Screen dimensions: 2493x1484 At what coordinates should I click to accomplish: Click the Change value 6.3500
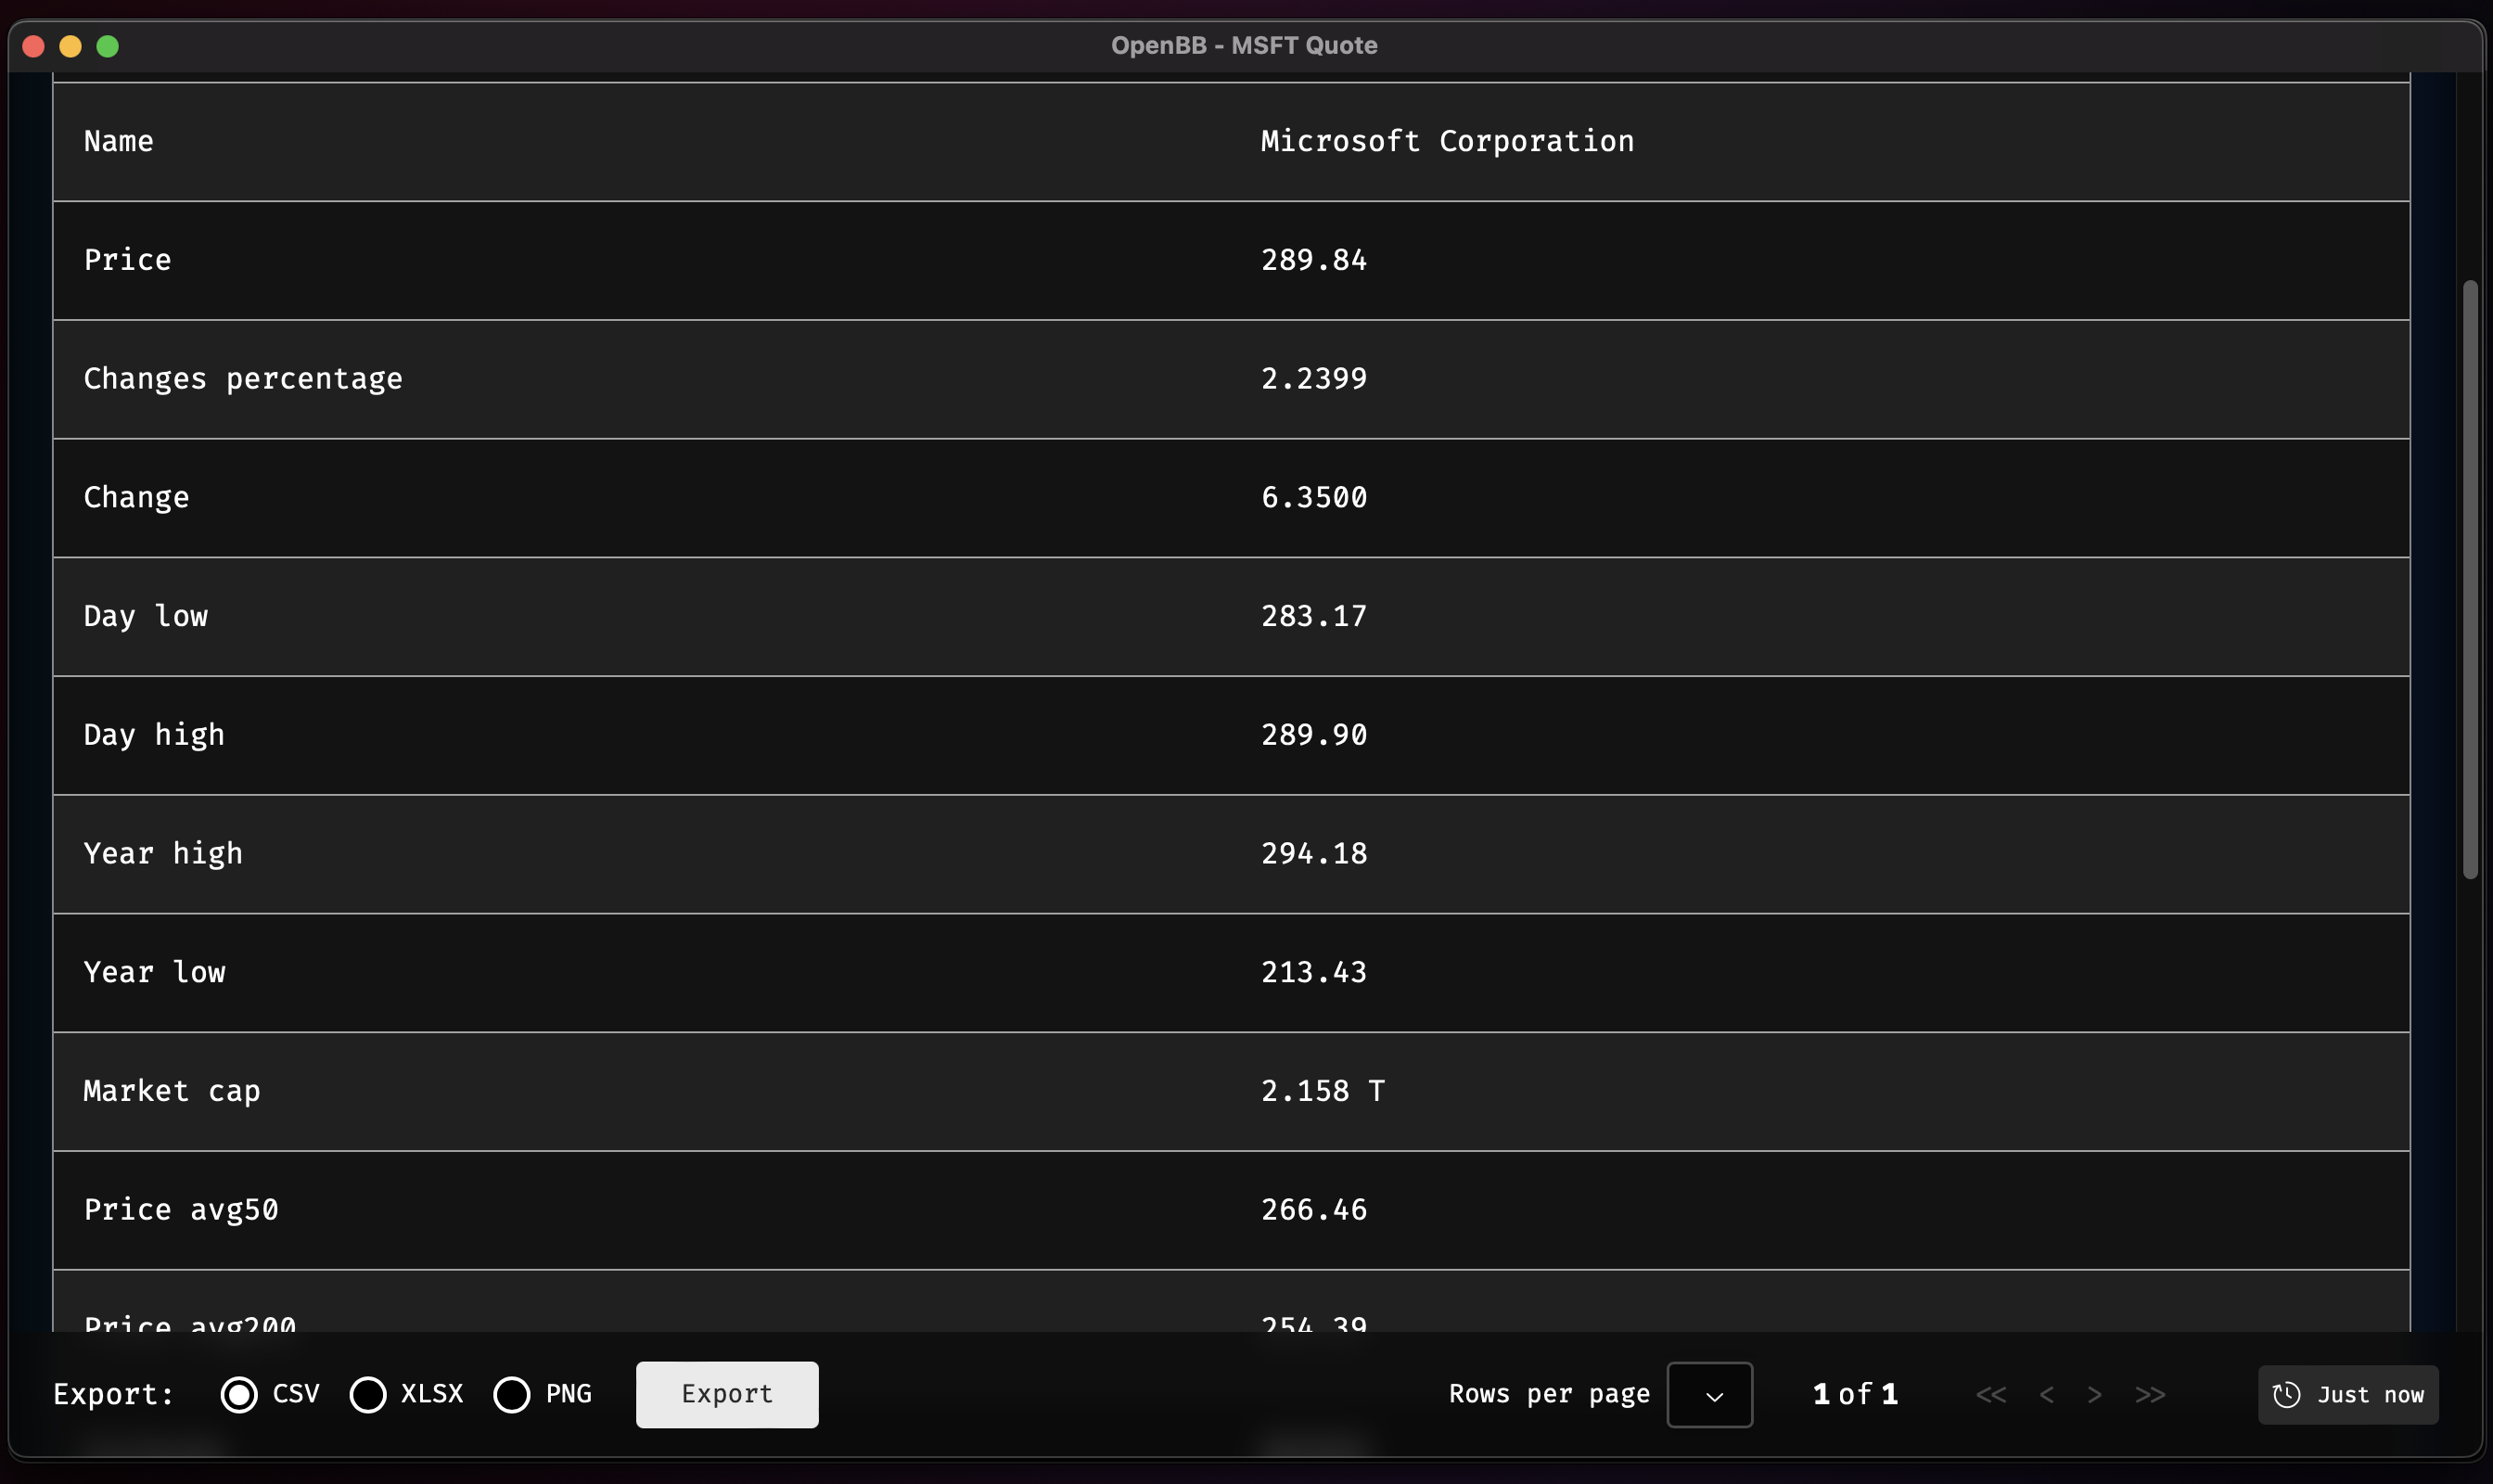[x=1313, y=497]
